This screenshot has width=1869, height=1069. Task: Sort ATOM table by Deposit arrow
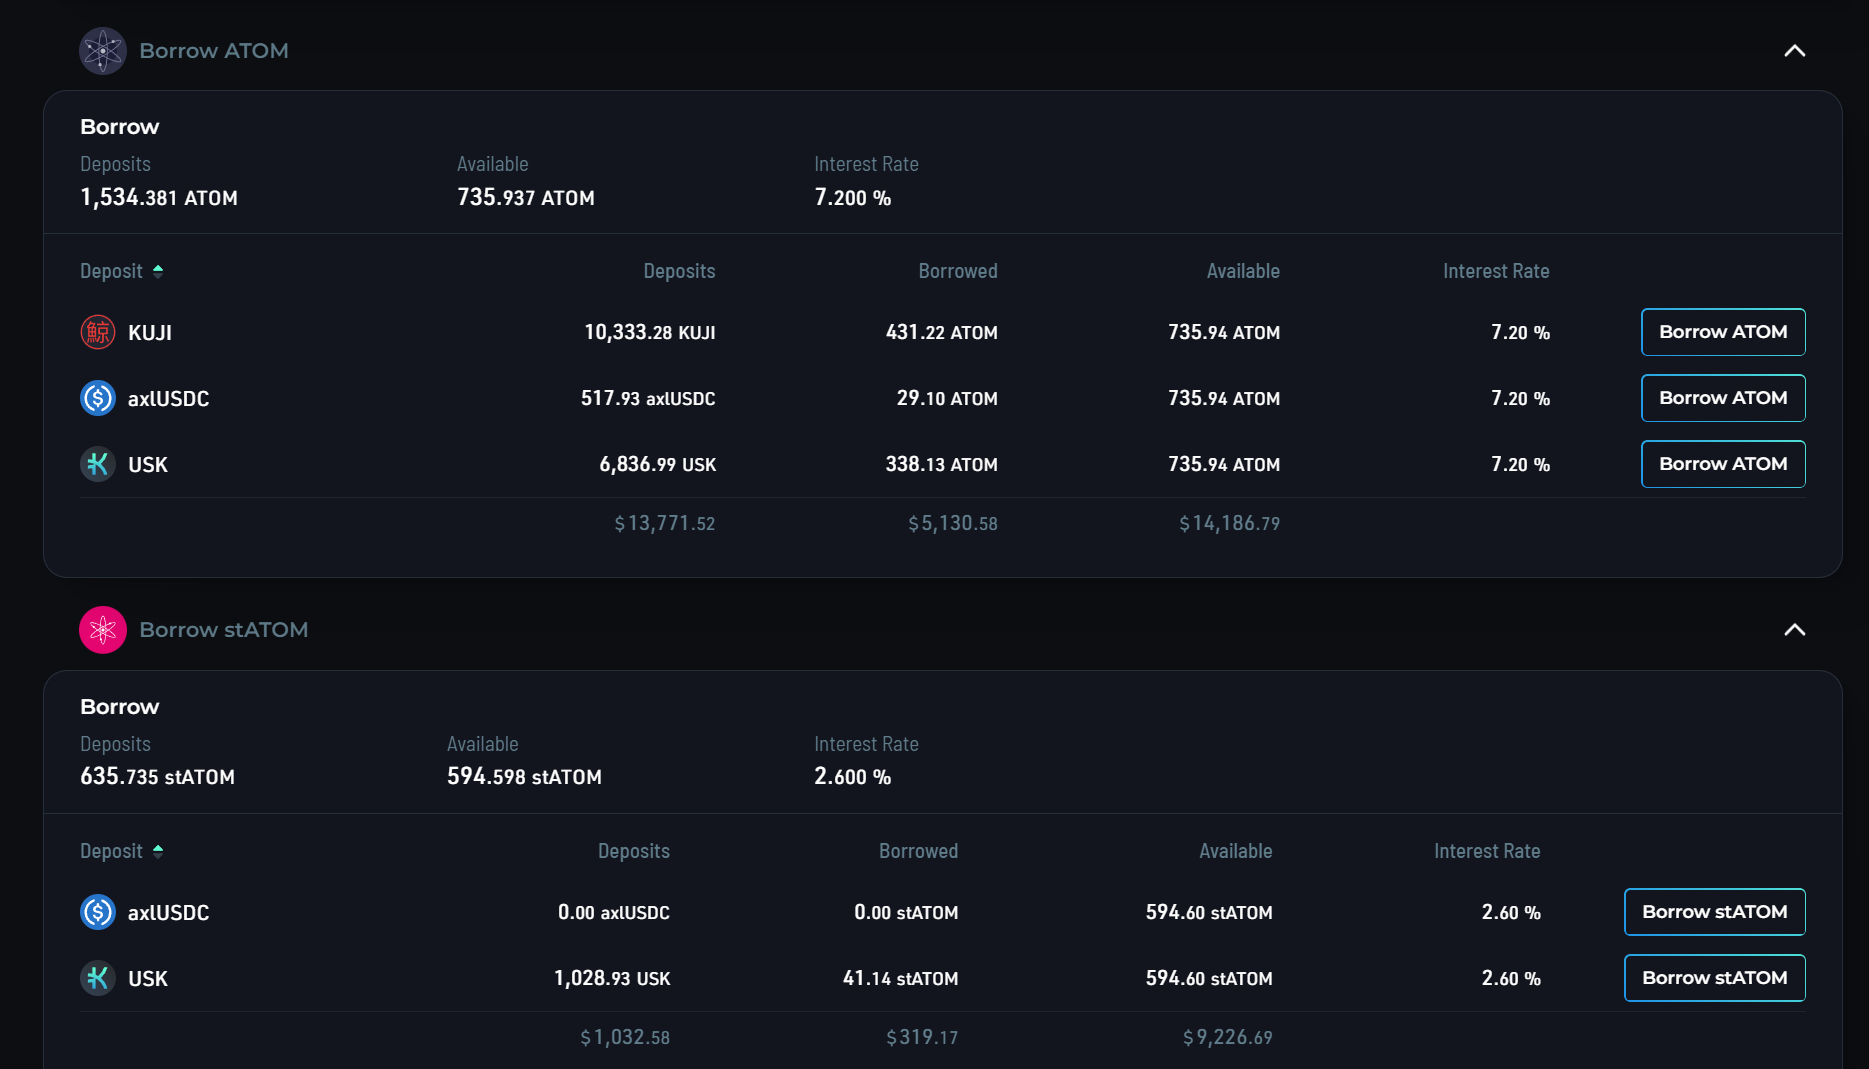[x=158, y=271]
